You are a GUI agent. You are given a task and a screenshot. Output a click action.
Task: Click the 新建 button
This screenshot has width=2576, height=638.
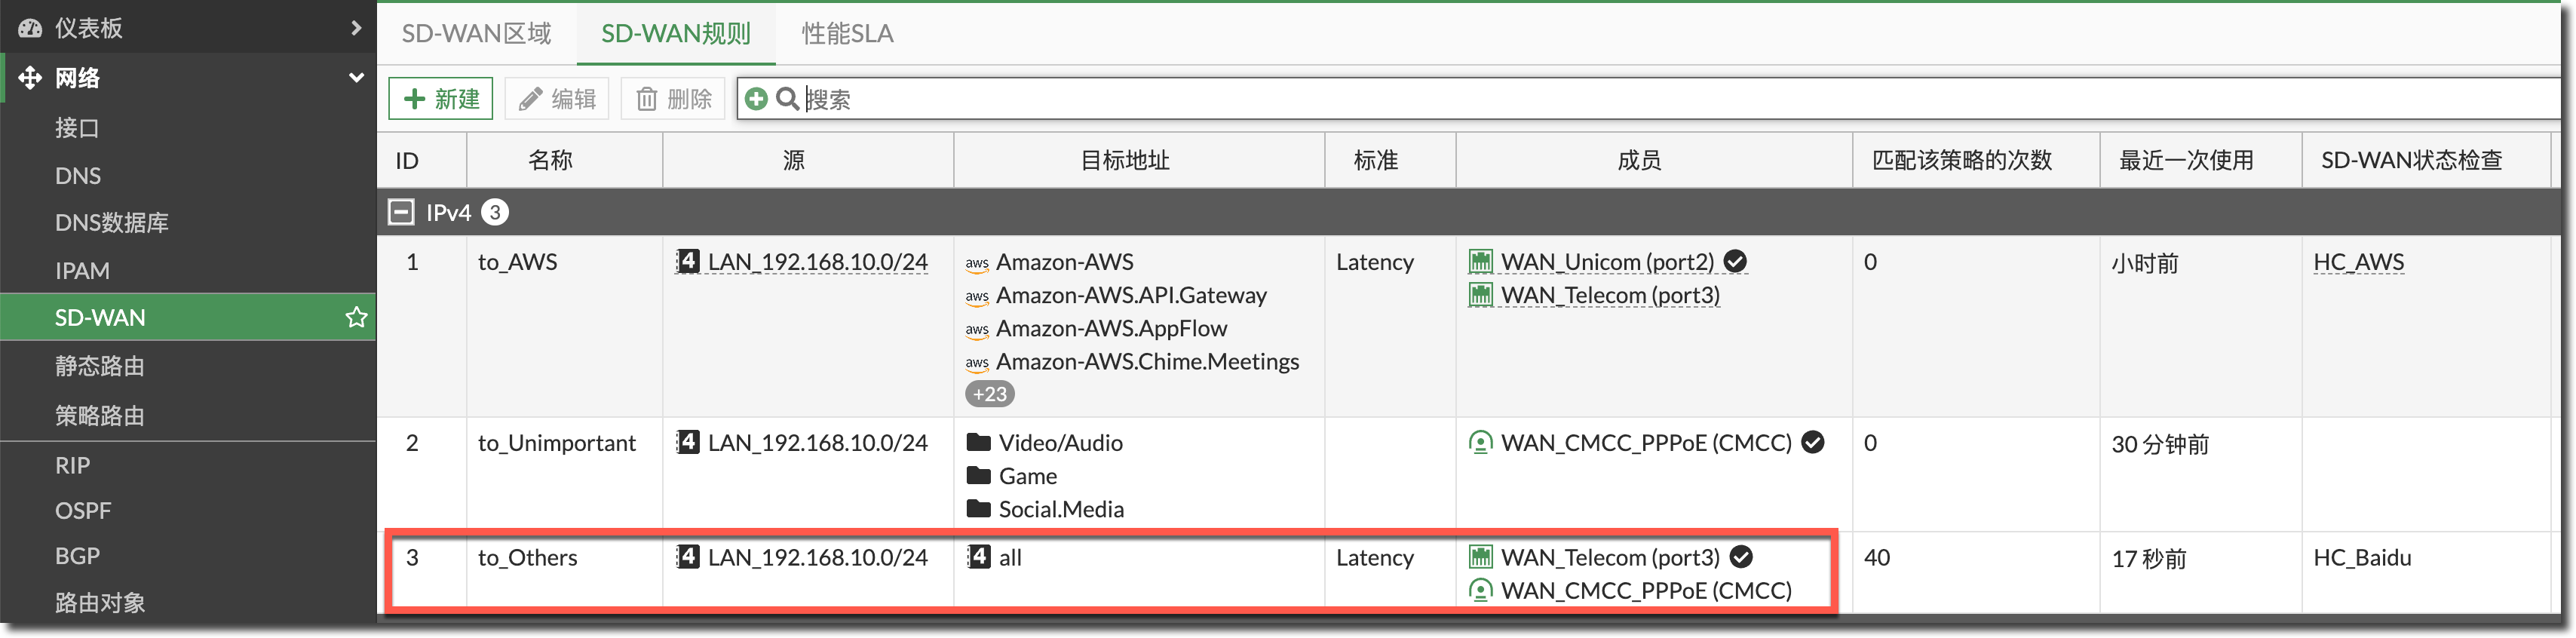pyautogui.click(x=441, y=99)
